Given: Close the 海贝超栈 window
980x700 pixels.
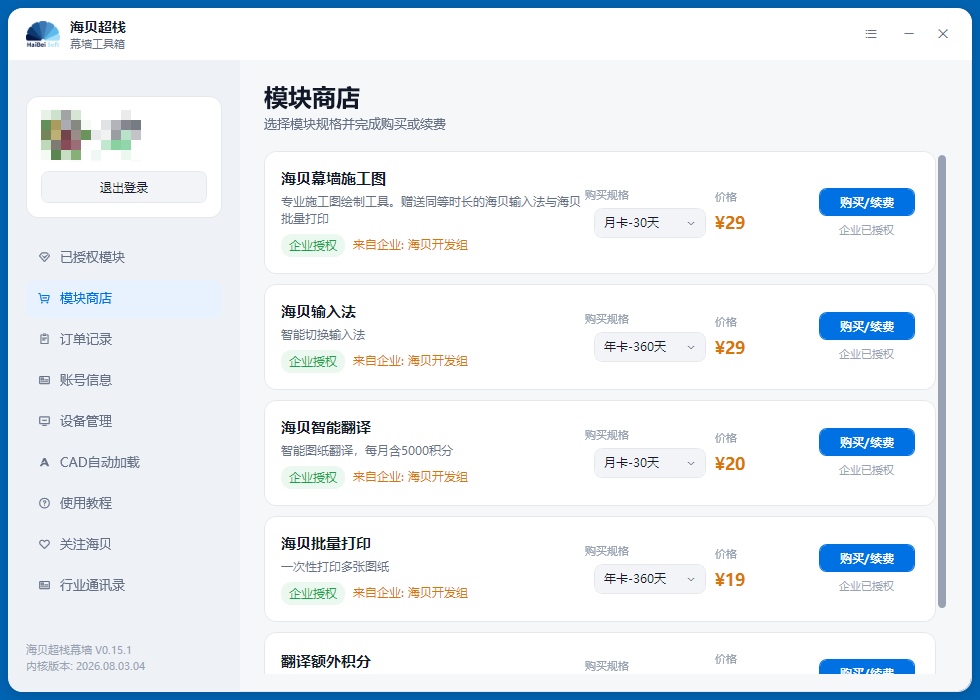Looking at the screenshot, I should point(943,34).
